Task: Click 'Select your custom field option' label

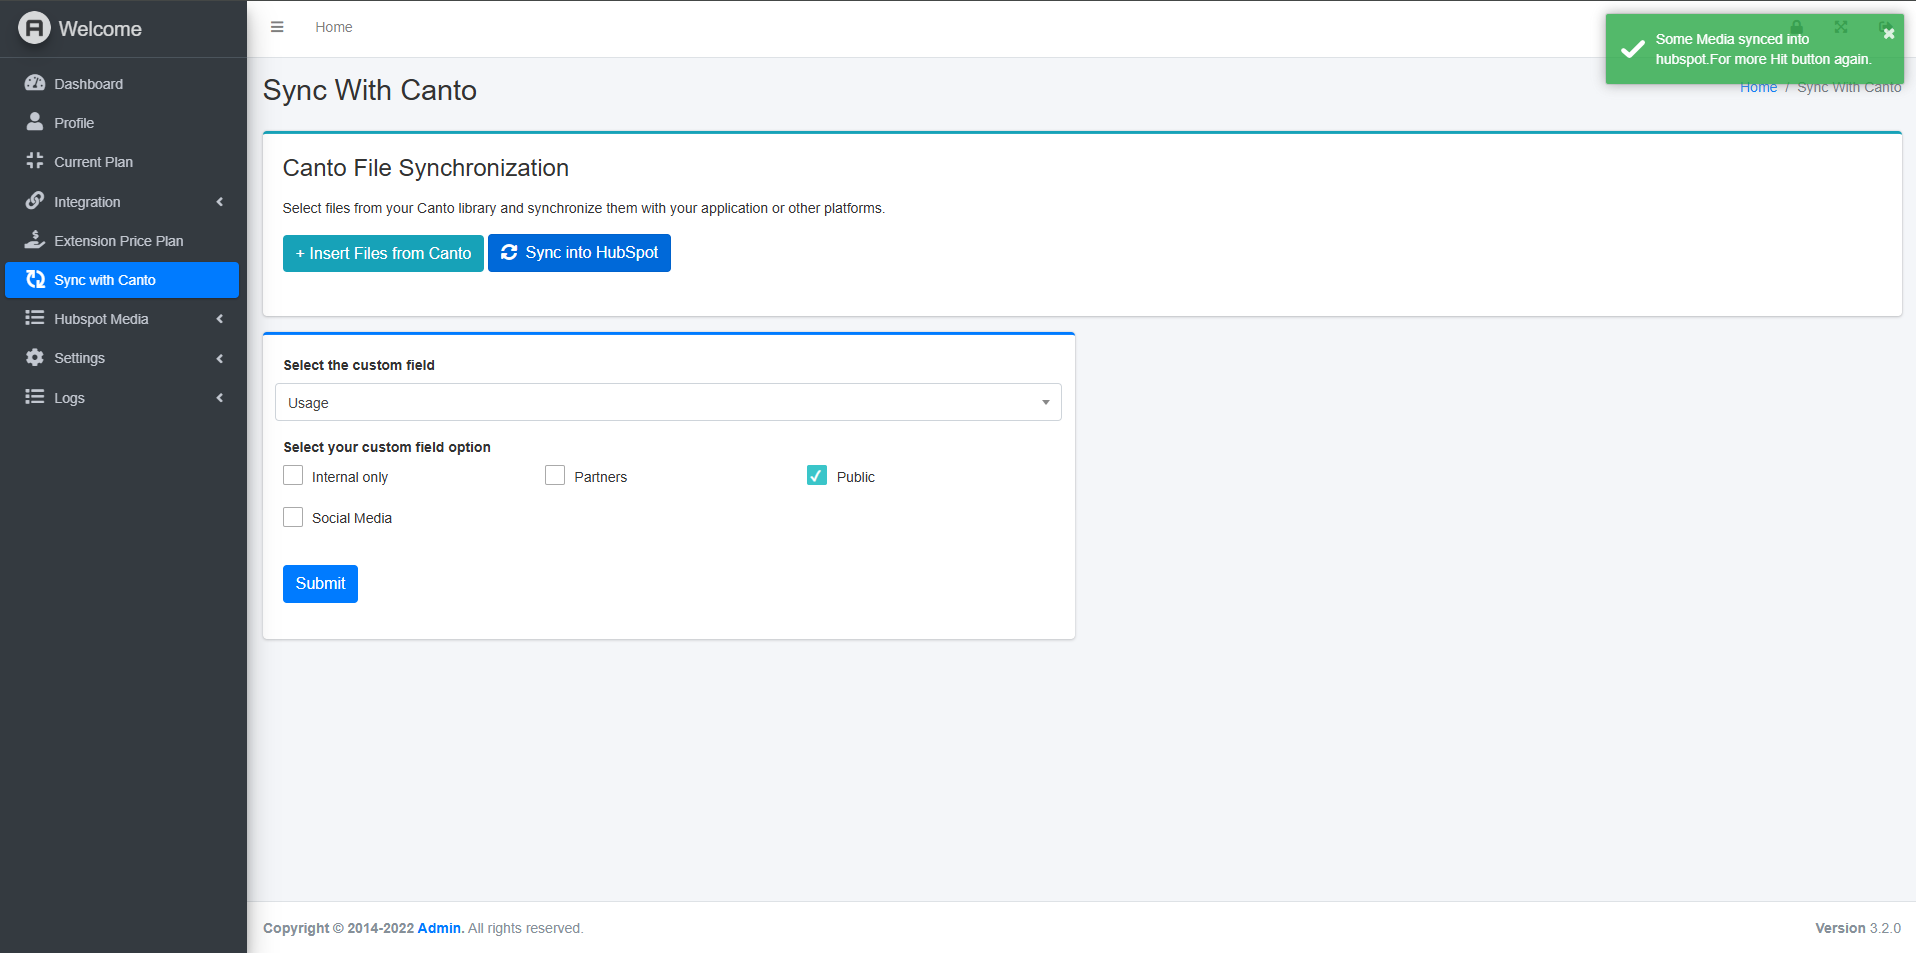Action: pos(387,447)
